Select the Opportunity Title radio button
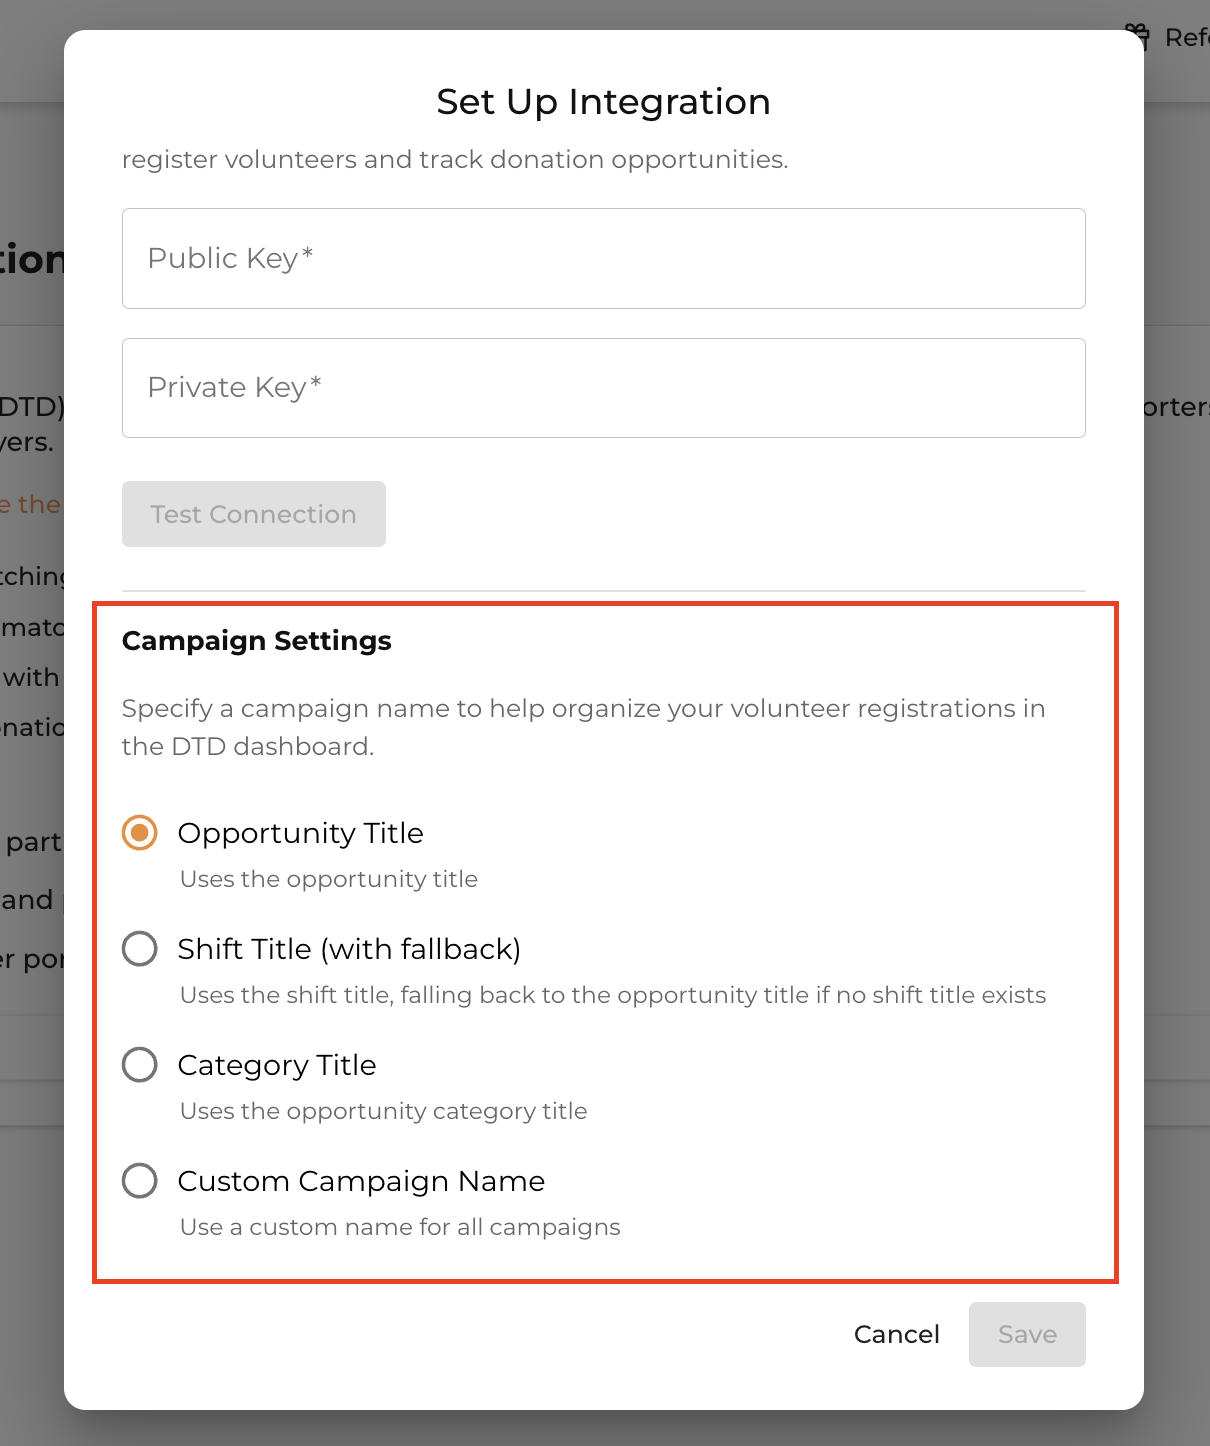This screenshot has width=1210, height=1446. tap(140, 832)
